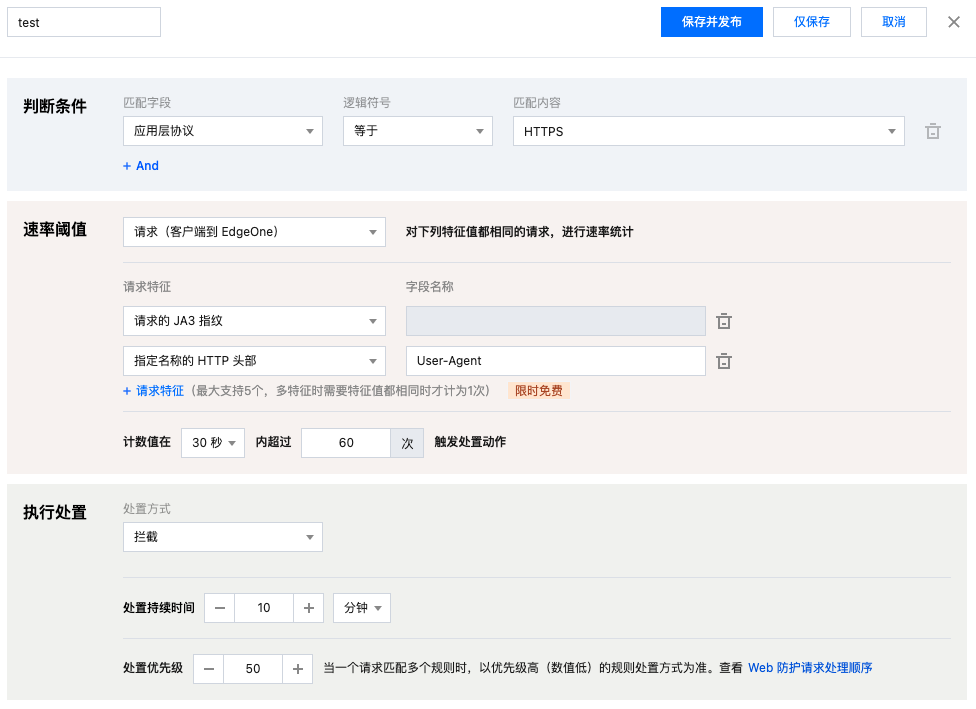Viewport: 976px width, 709px height.
Task: Open the 30 秒 counting period dropdown
Action: (x=212, y=442)
